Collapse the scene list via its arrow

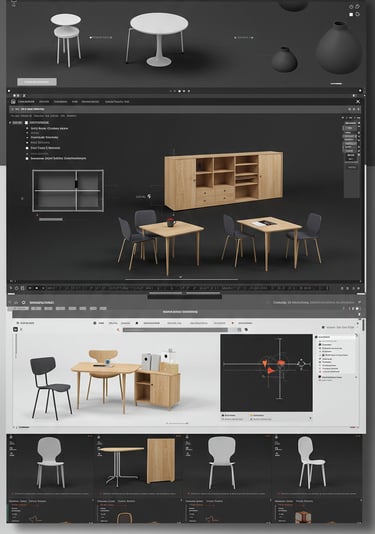pyautogui.click(x=10, y=123)
